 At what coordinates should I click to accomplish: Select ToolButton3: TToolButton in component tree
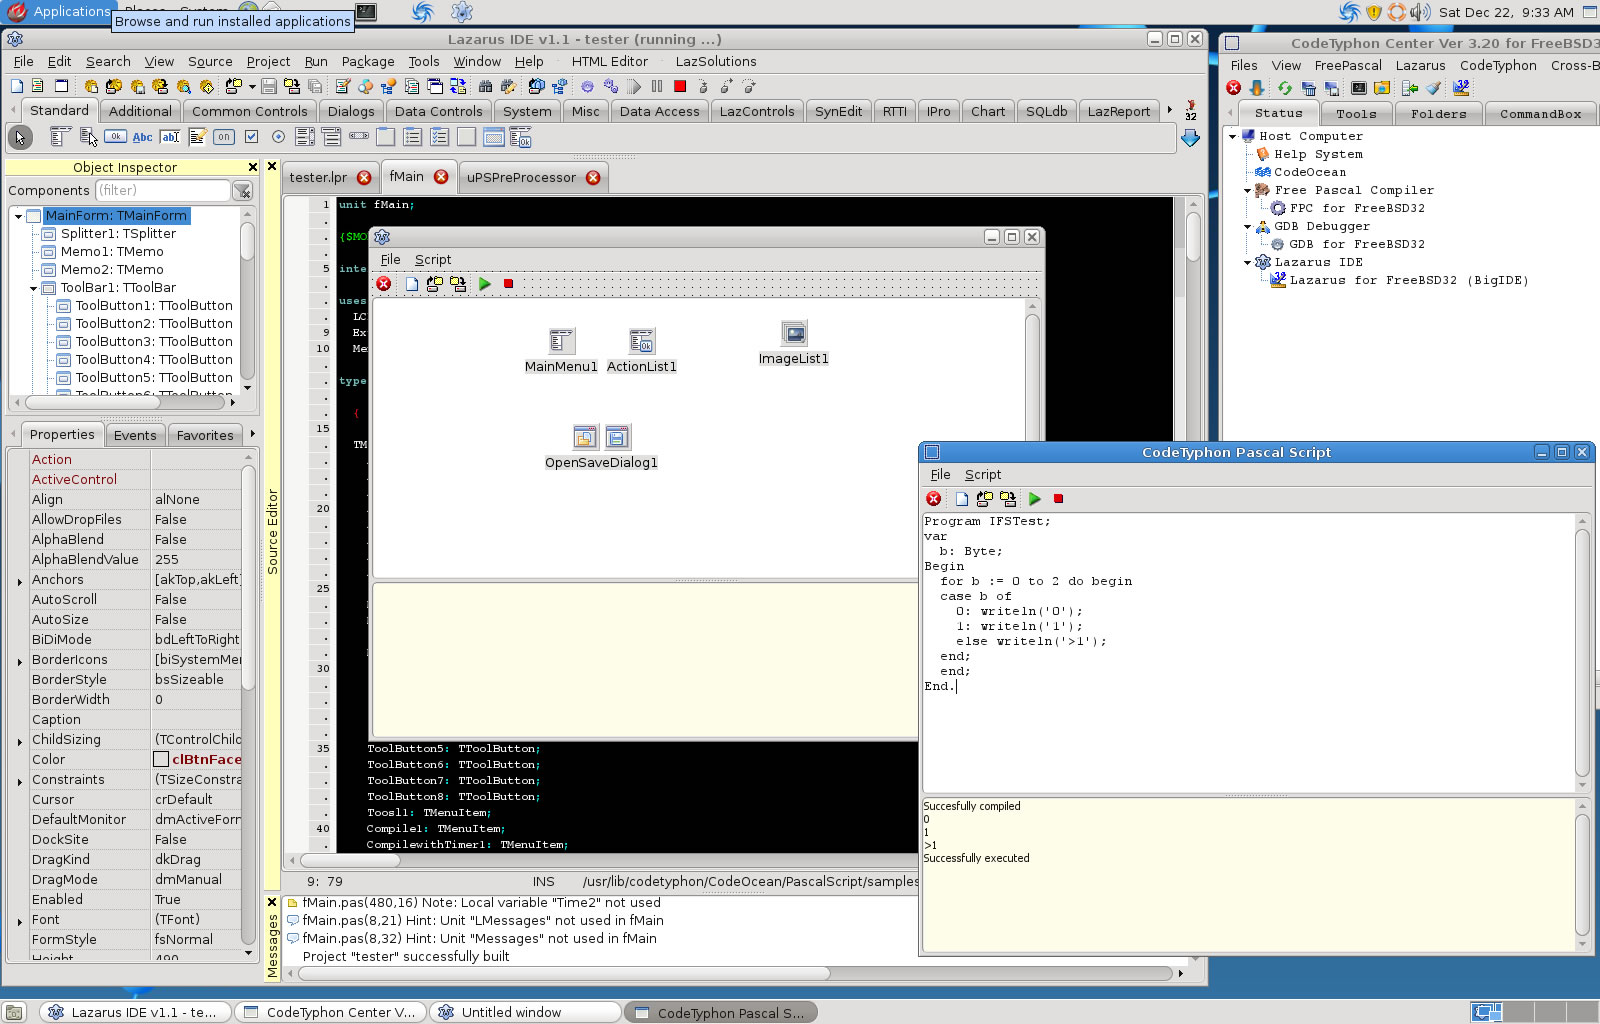click(x=154, y=342)
